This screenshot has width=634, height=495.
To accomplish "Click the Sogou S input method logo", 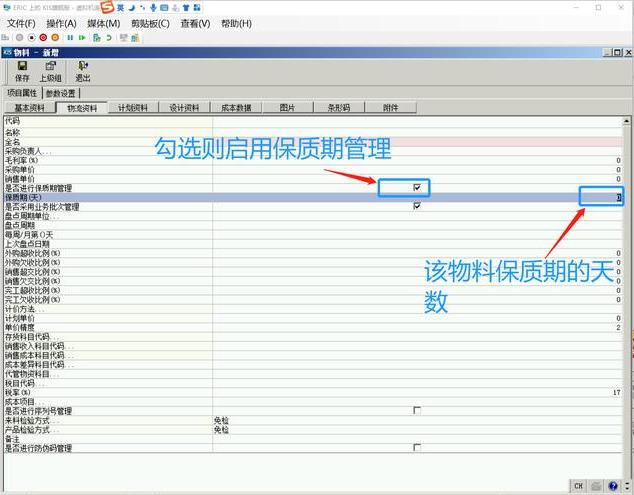I will 108,7.
